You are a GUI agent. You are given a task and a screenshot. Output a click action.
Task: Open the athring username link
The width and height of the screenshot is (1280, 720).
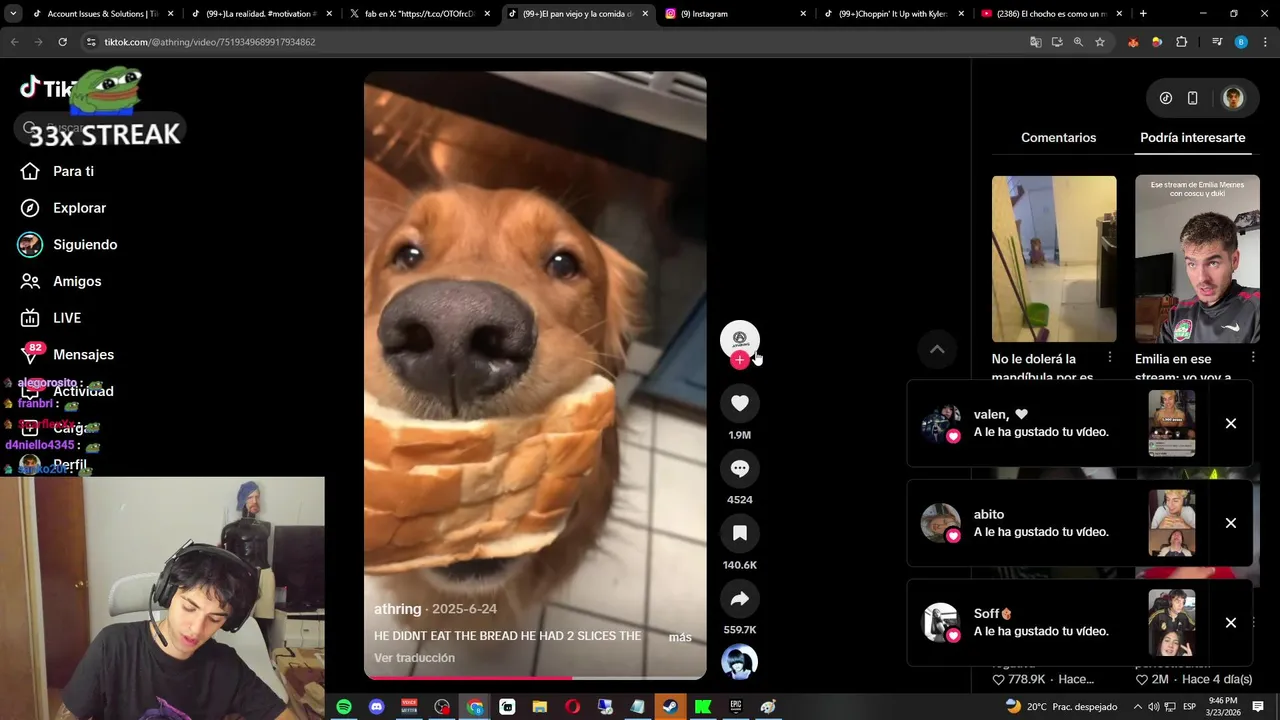point(397,609)
